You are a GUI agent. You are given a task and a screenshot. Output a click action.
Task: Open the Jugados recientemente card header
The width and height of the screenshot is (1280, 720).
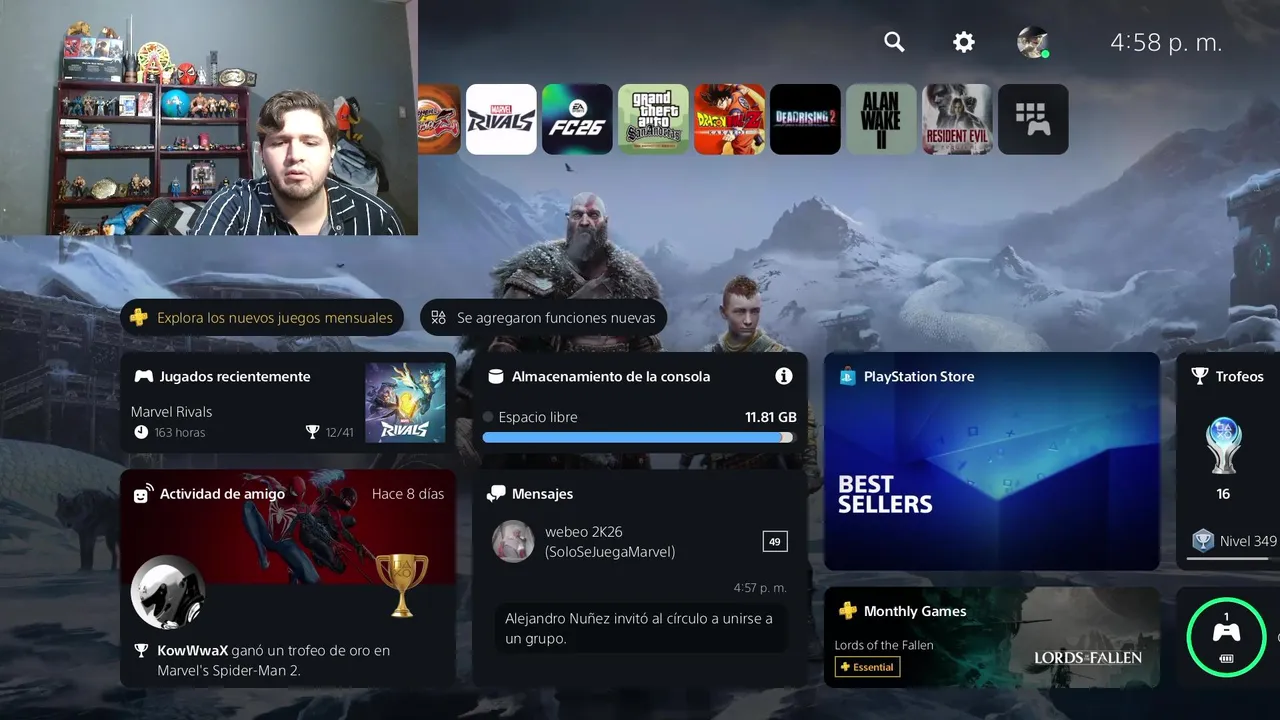223,376
